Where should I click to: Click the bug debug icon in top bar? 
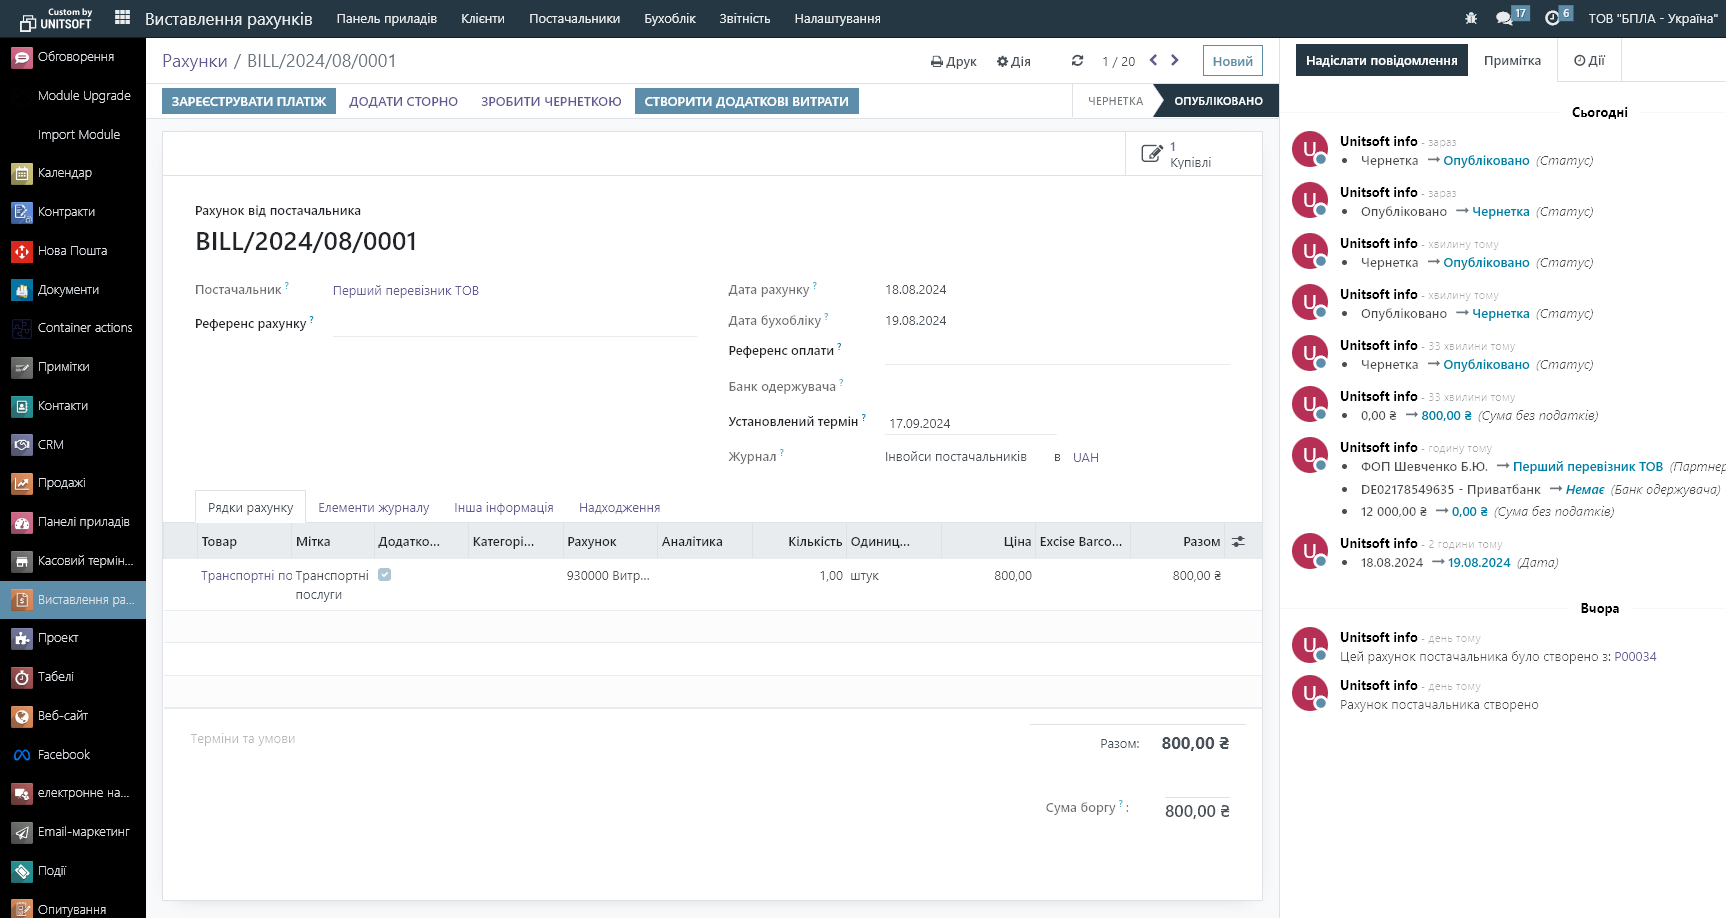point(1470,18)
